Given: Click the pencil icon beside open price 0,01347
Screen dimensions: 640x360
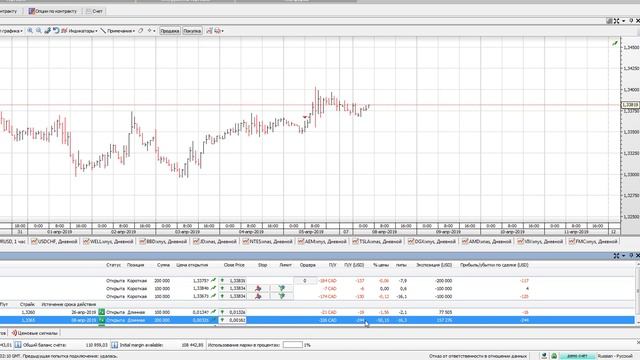Looking at the screenshot, I should click(x=213, y=312).
